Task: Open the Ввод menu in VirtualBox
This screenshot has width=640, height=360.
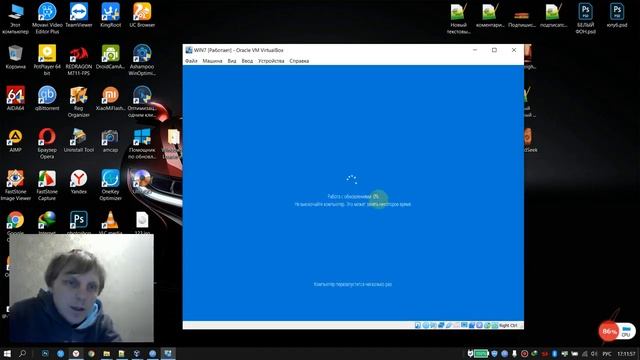Action: pyautogui.click(x=247, y=61)
